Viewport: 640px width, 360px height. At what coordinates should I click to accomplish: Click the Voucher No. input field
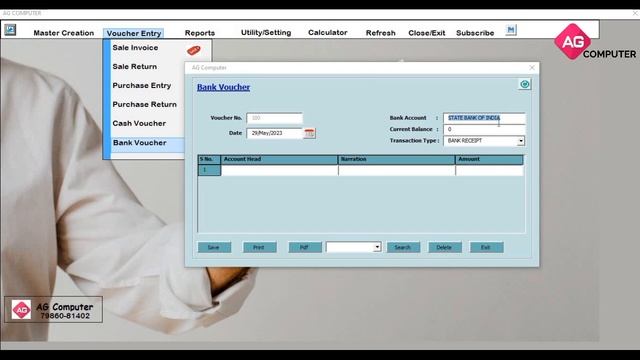[274, 118]
